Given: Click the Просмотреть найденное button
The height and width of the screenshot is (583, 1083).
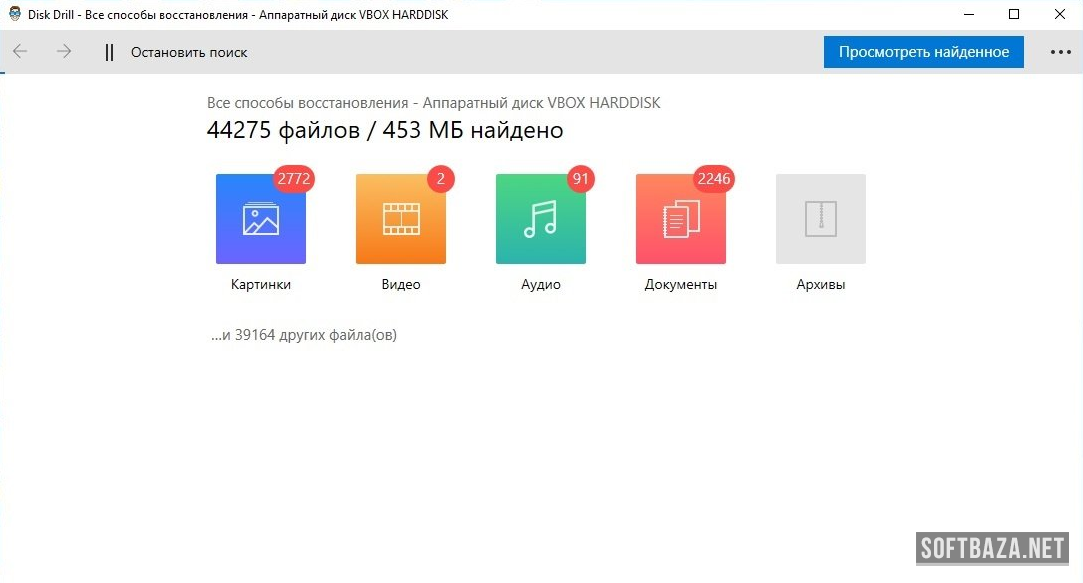Looking at the screenshot, I should point(923,52).
